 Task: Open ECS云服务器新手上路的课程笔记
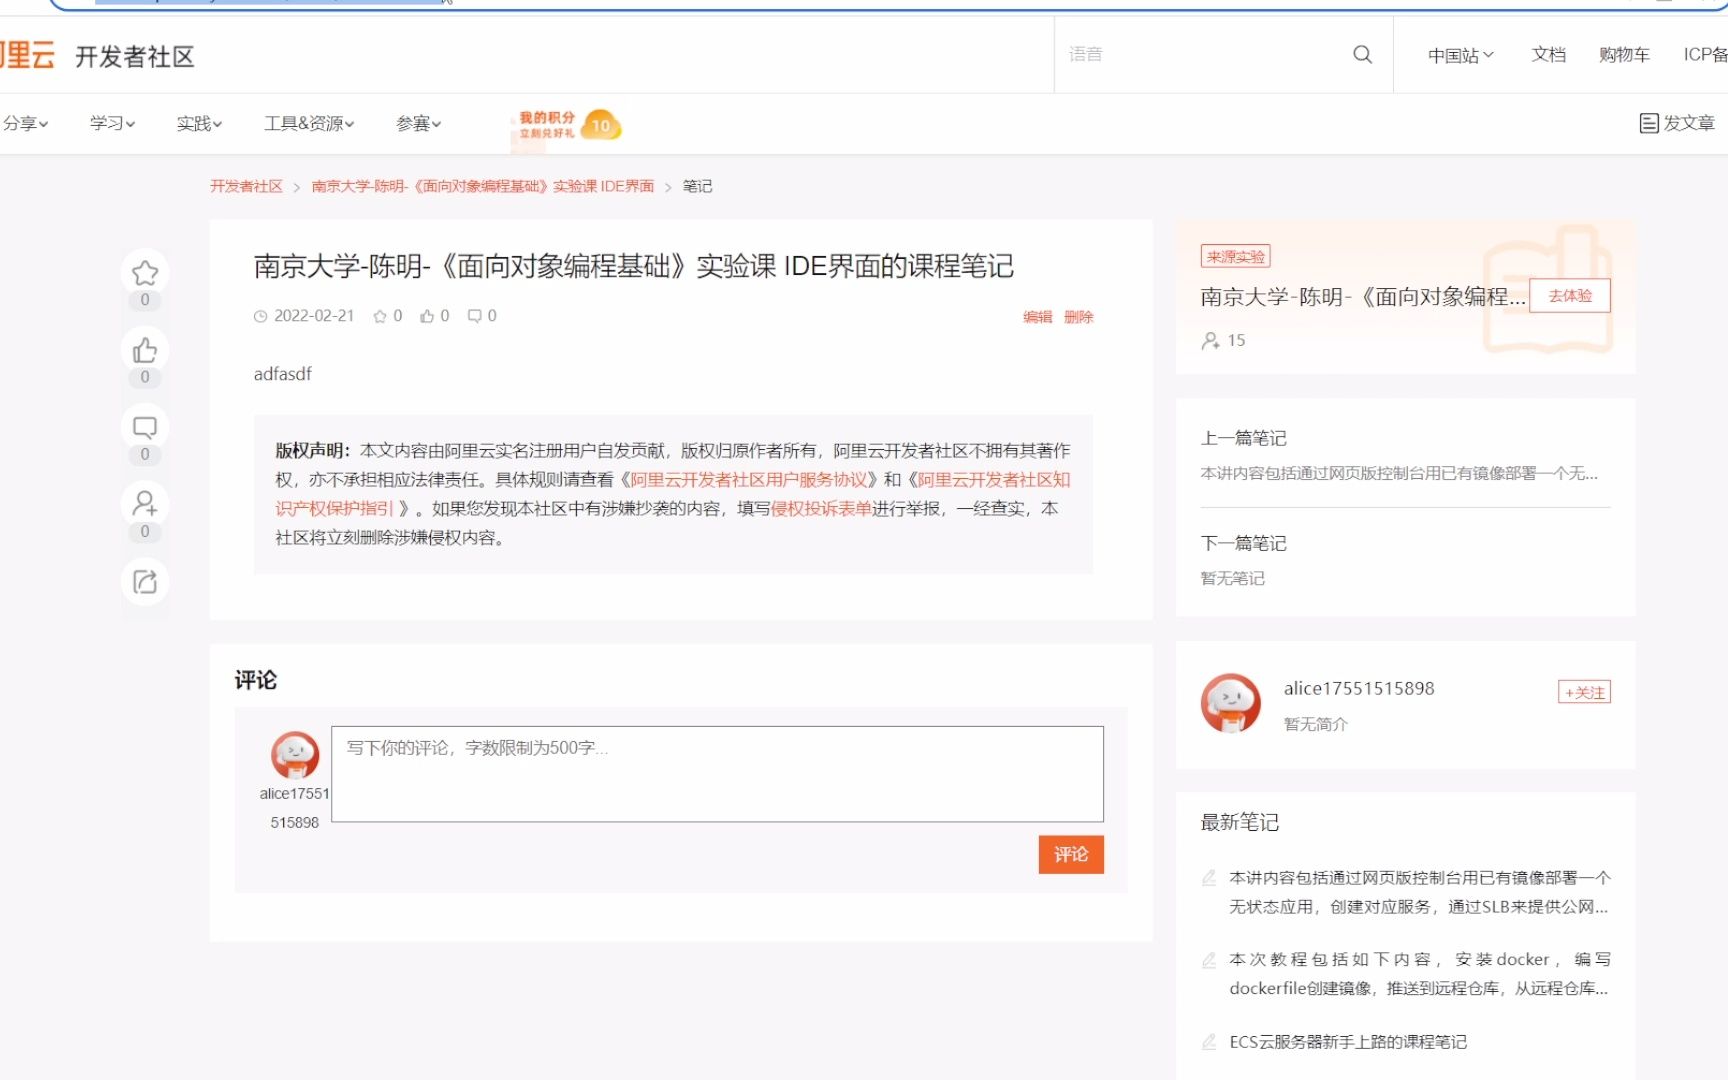click(x=1348, y=1042)
